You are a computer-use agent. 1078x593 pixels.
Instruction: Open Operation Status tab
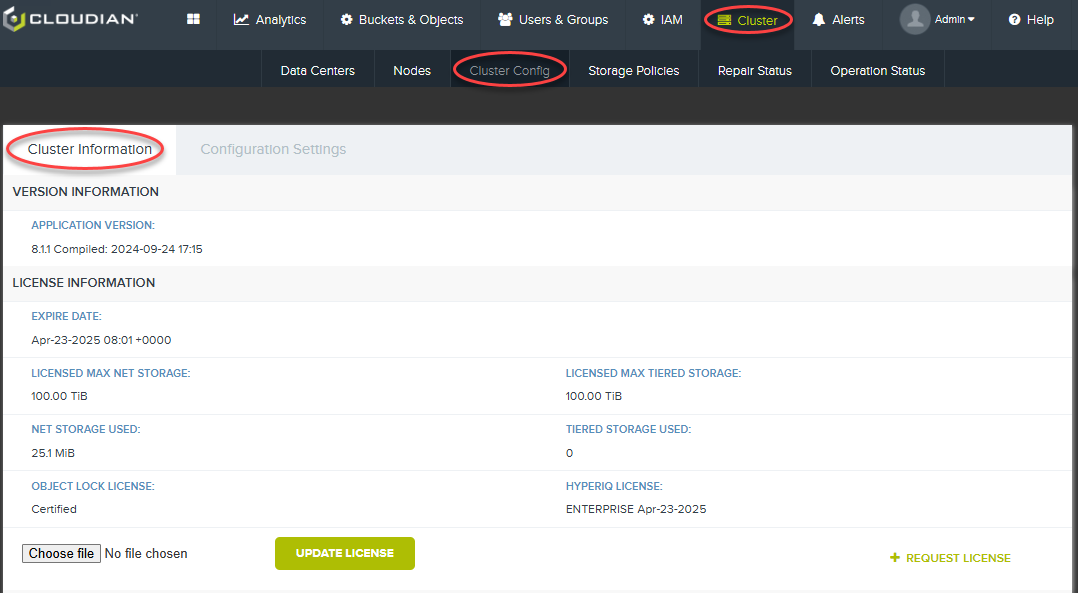pos(878,70)
